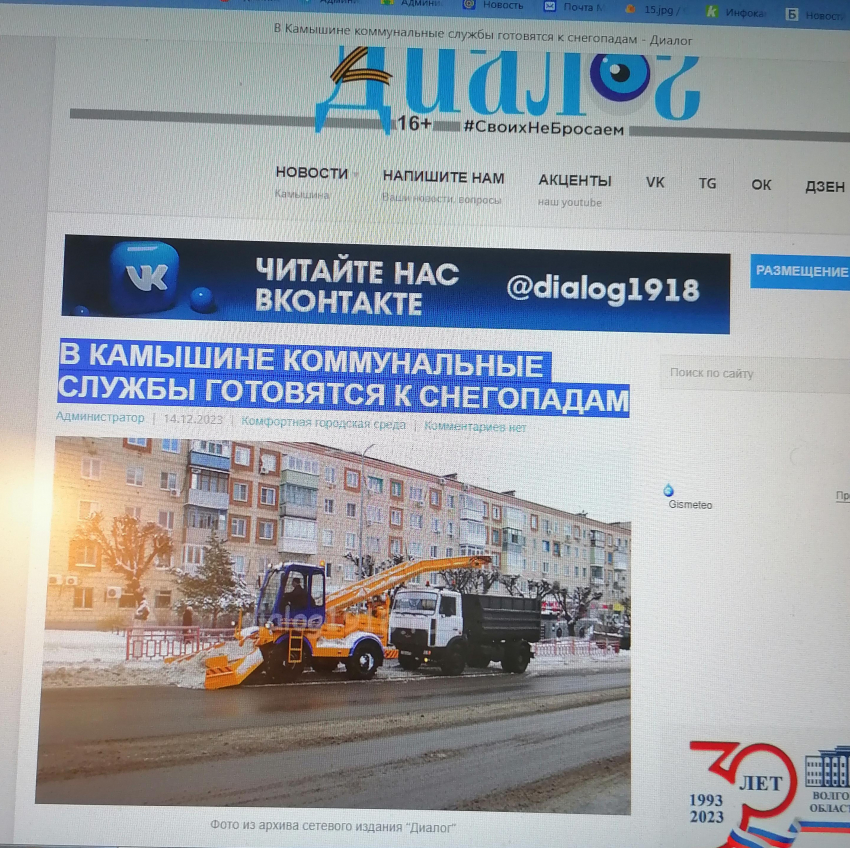This screenshot has height=848, width=850.
Task: Click the Gismeteo water drop icon
Action: coord(668,490)
